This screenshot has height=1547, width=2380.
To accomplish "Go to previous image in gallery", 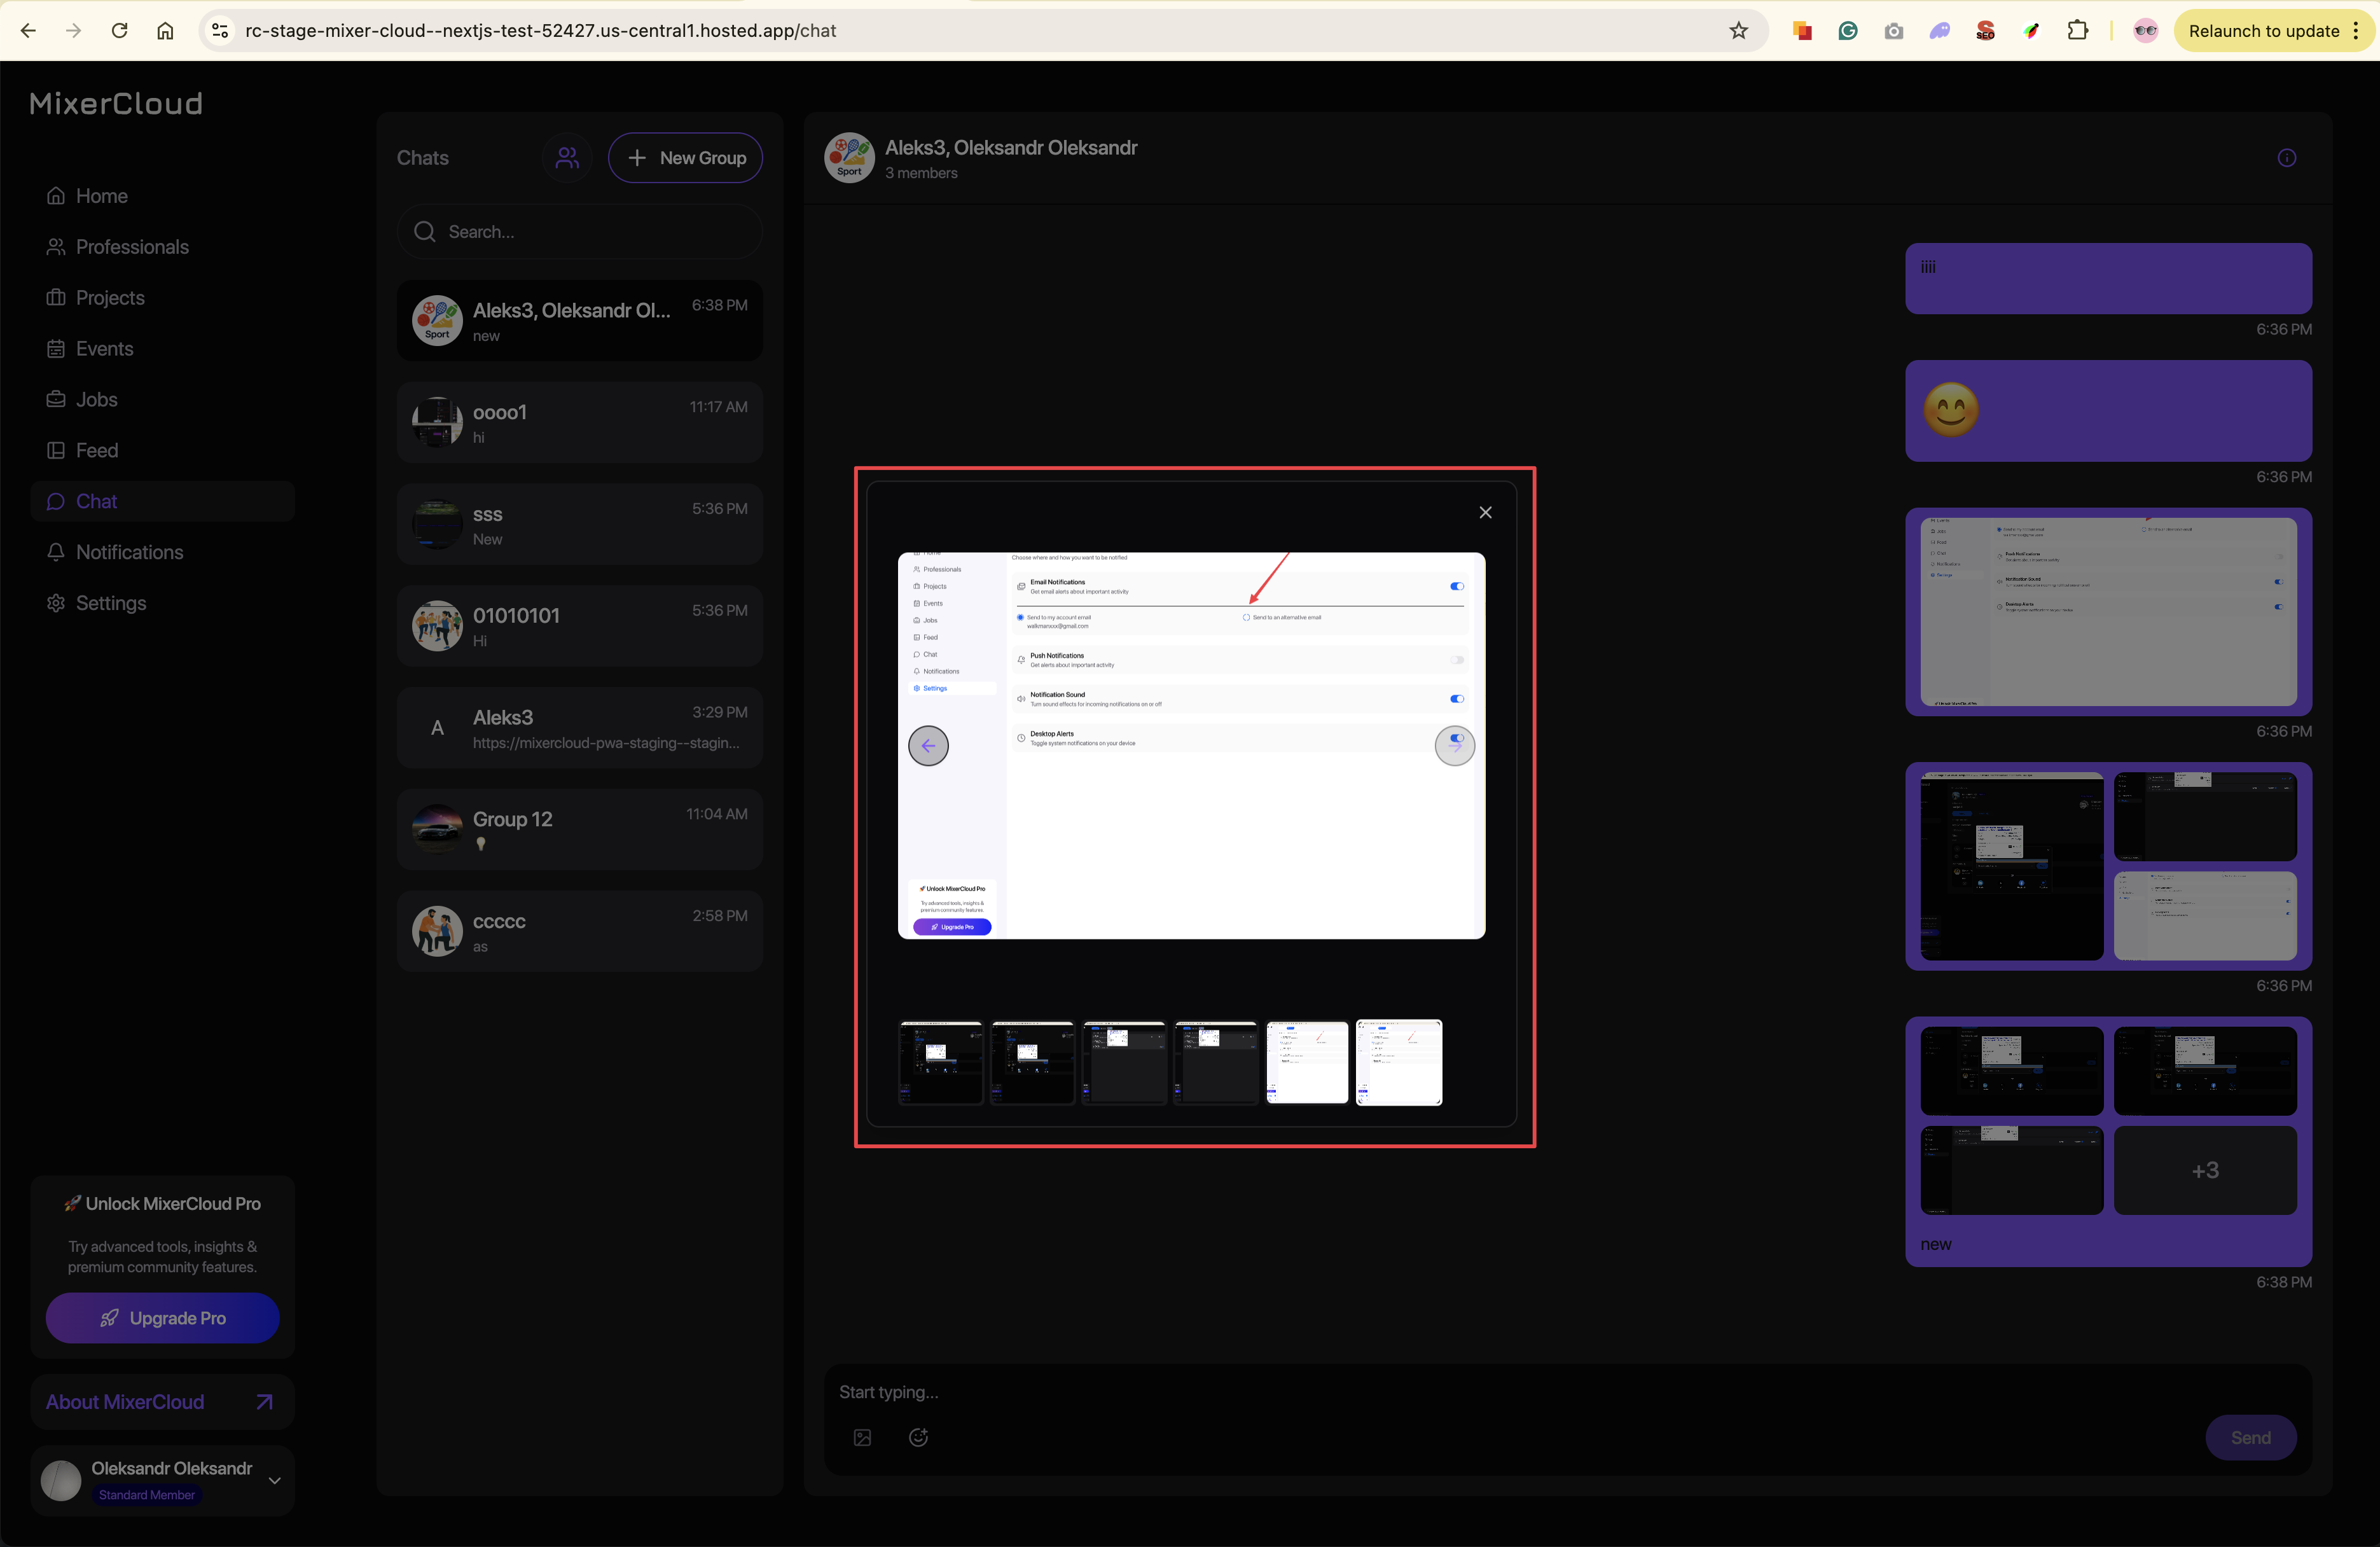I will point(928,746).
